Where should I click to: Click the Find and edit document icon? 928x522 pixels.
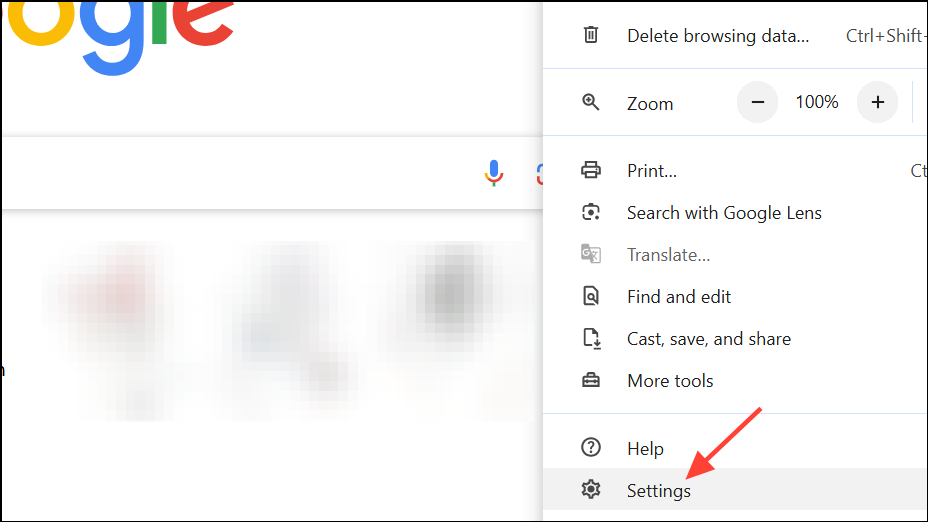click(591, 296)
